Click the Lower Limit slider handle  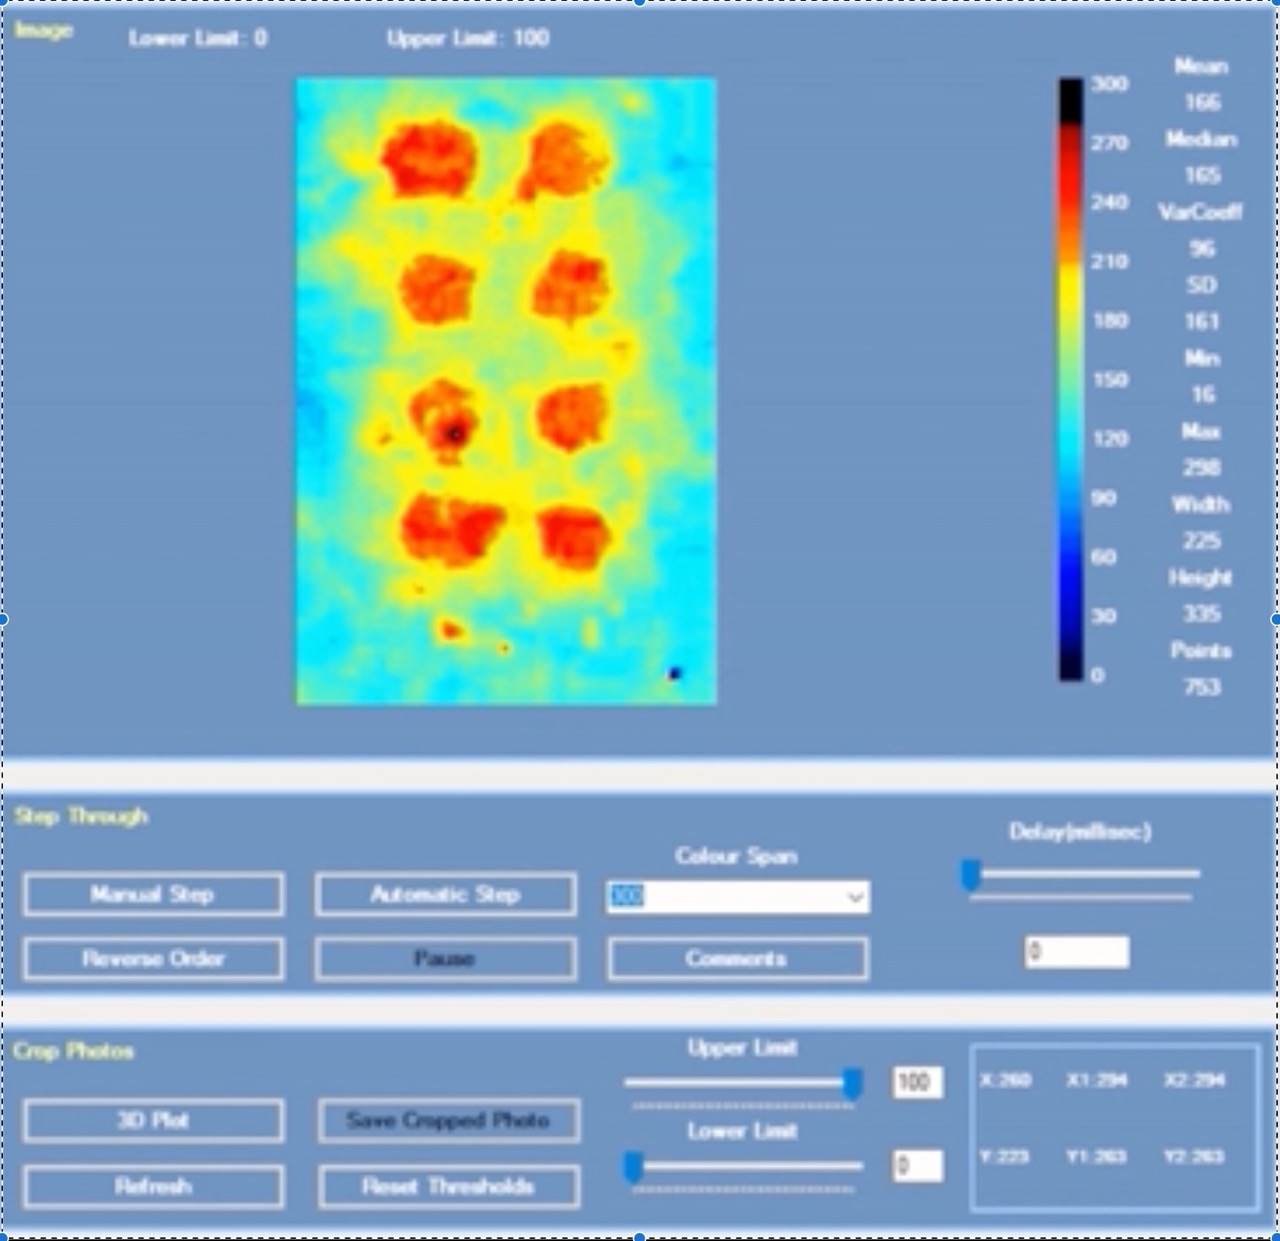click(633, 1166)
